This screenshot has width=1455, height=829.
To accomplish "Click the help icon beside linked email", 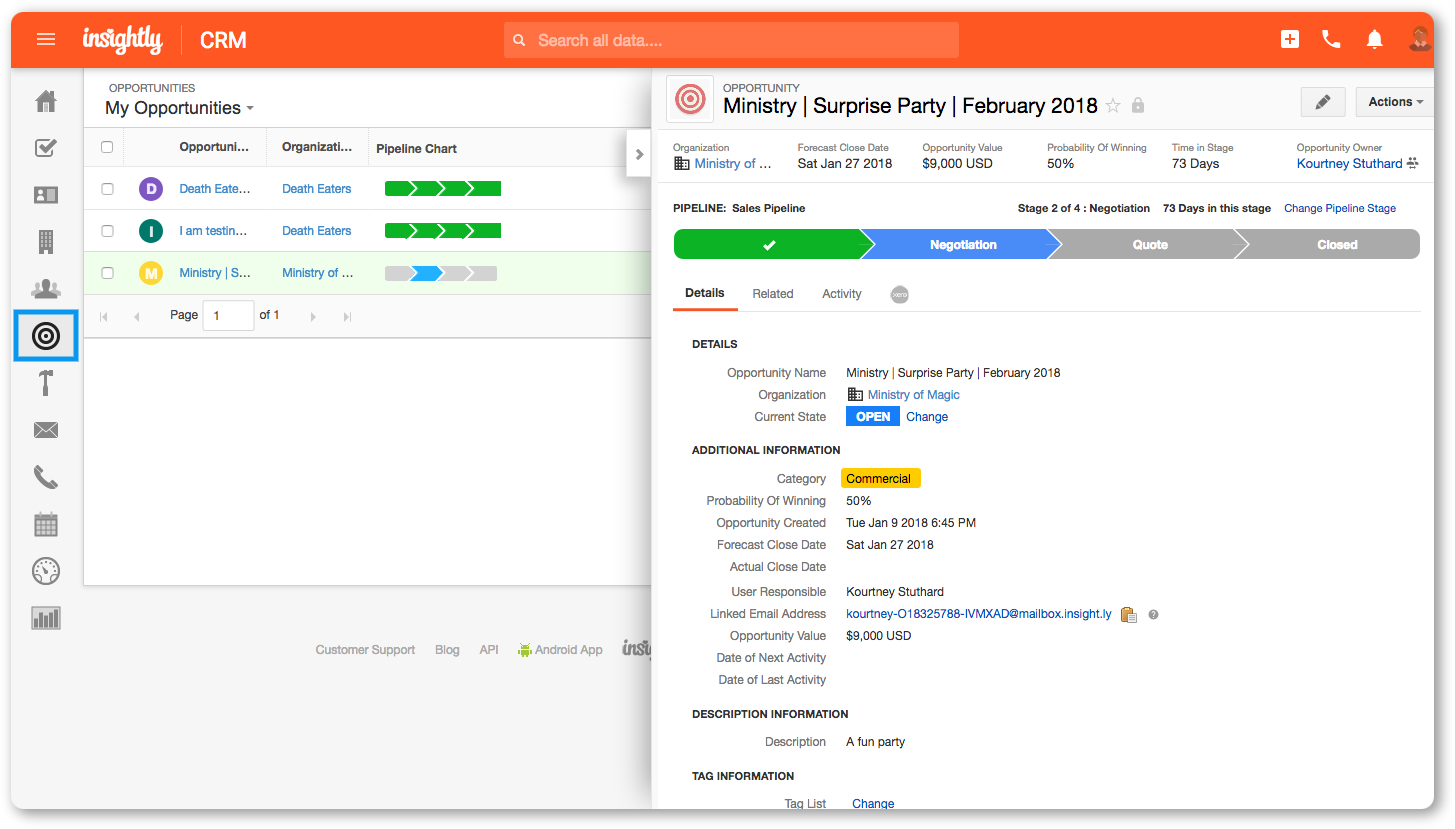I will [x=1153, y=615].
